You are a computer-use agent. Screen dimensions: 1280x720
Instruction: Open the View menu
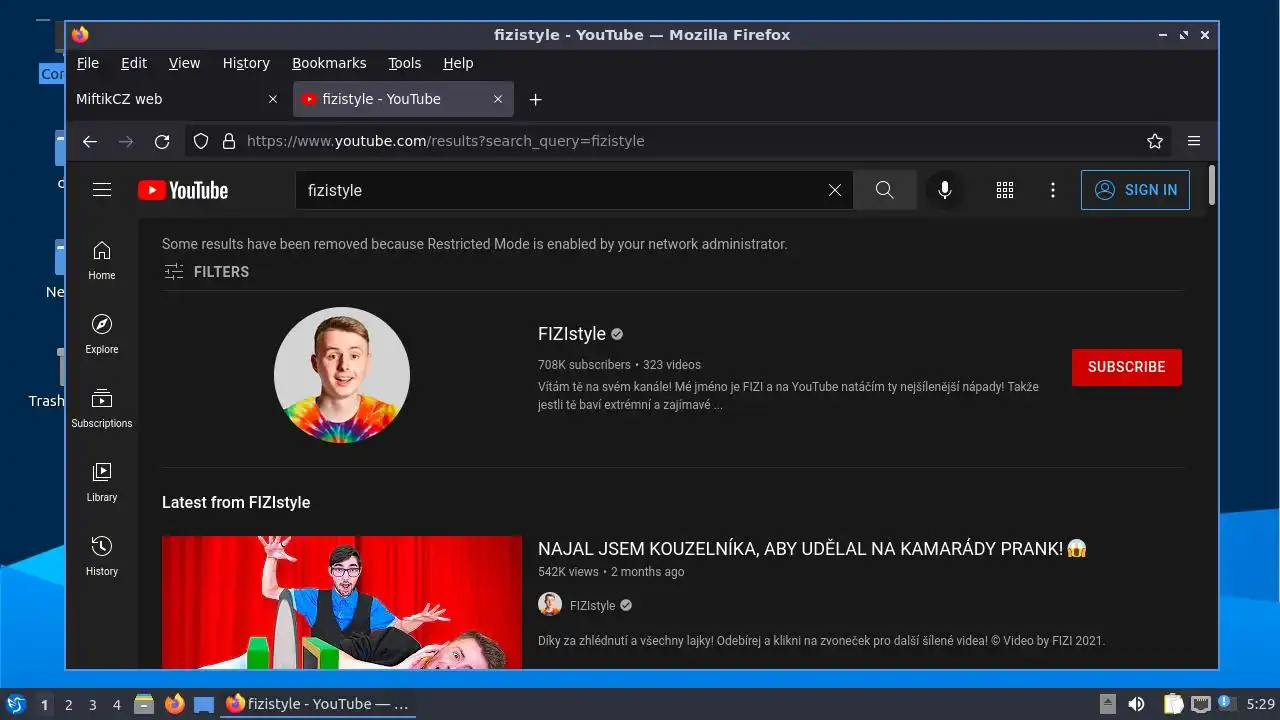pos(184,63)
